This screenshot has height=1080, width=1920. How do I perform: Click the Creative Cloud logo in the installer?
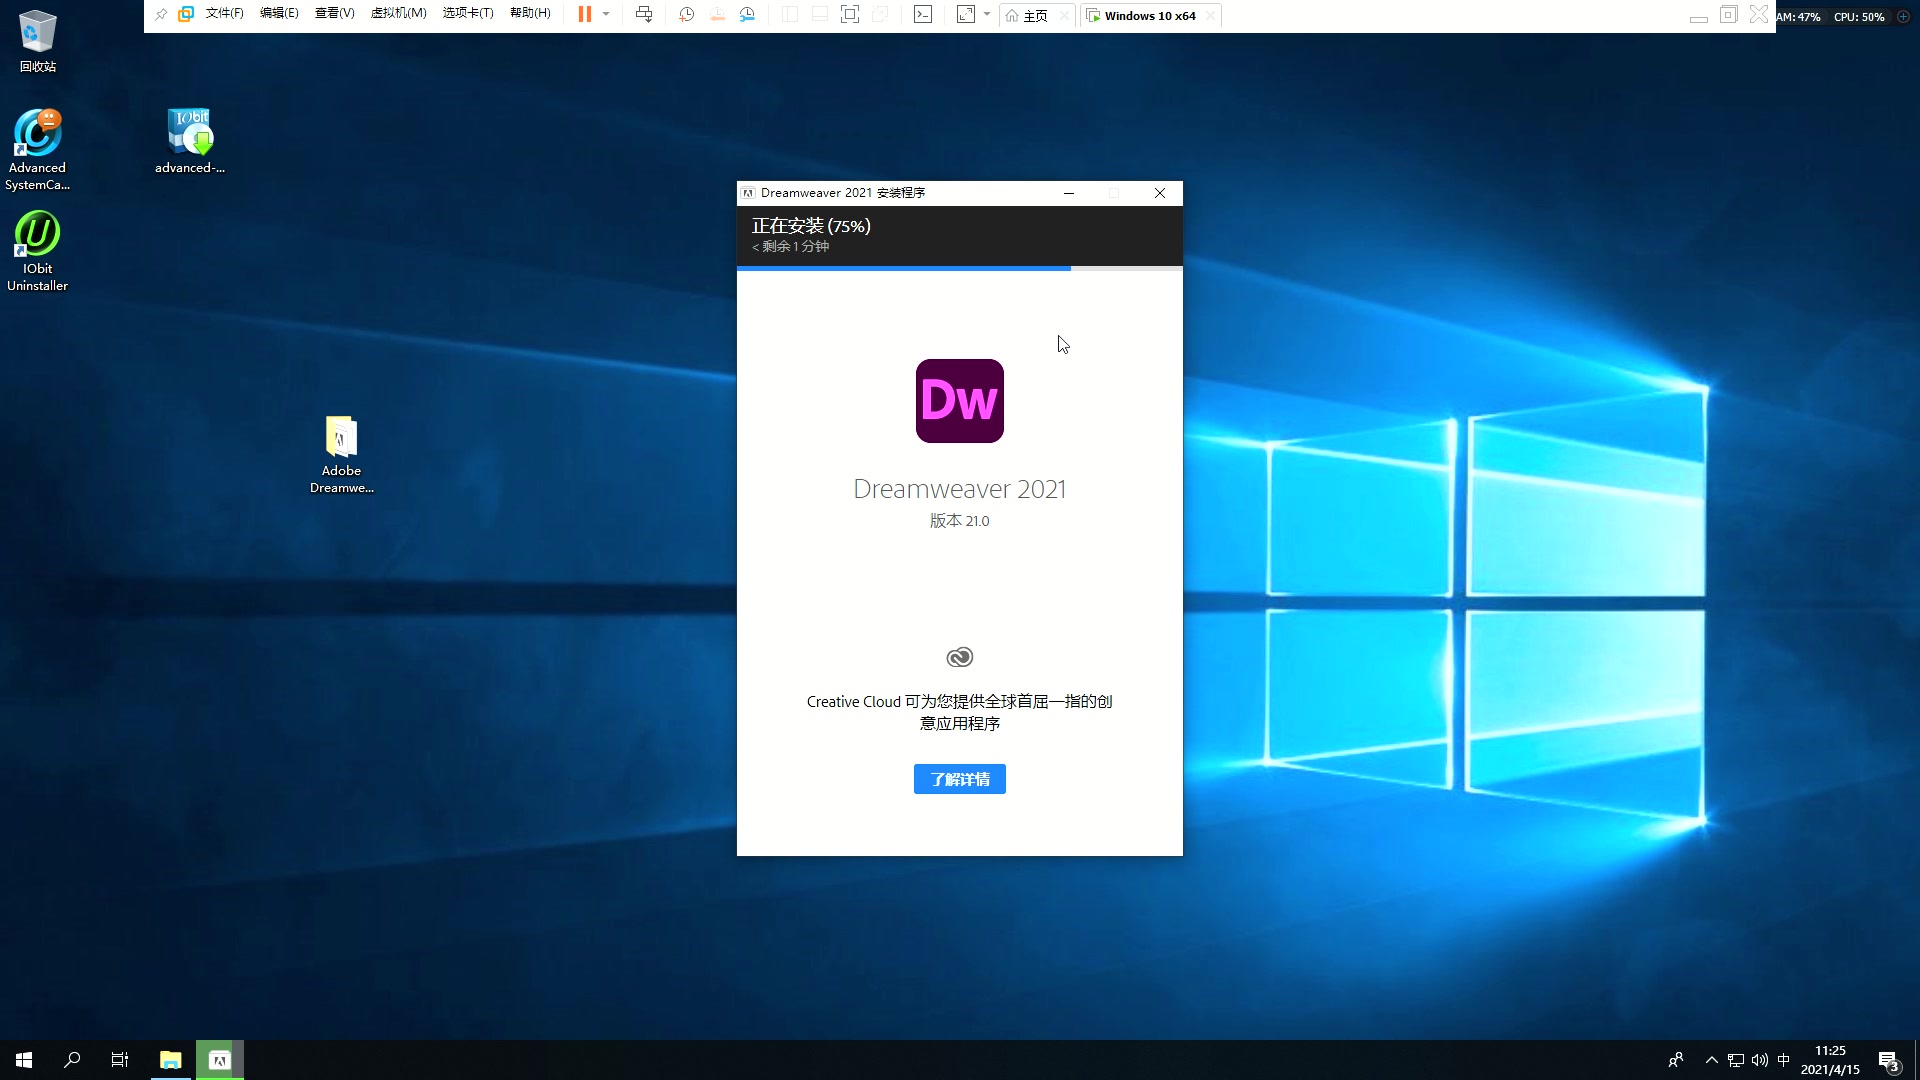[959, 657]
